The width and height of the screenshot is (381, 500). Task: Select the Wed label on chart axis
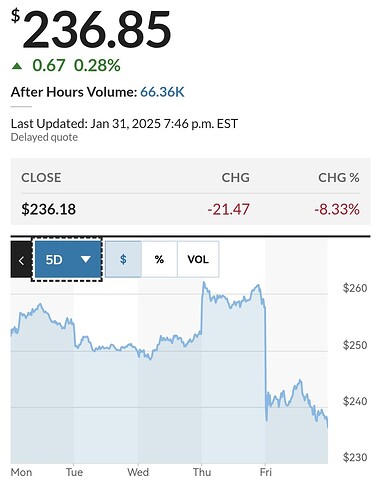[x=138, y=472]
